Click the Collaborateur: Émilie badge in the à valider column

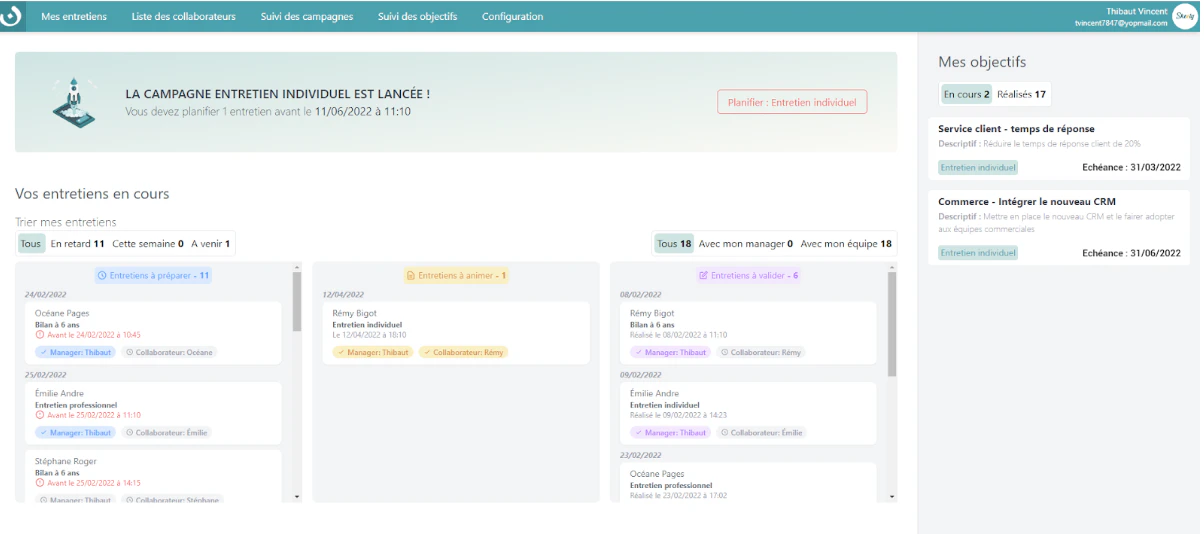click(x=762, y=433)
